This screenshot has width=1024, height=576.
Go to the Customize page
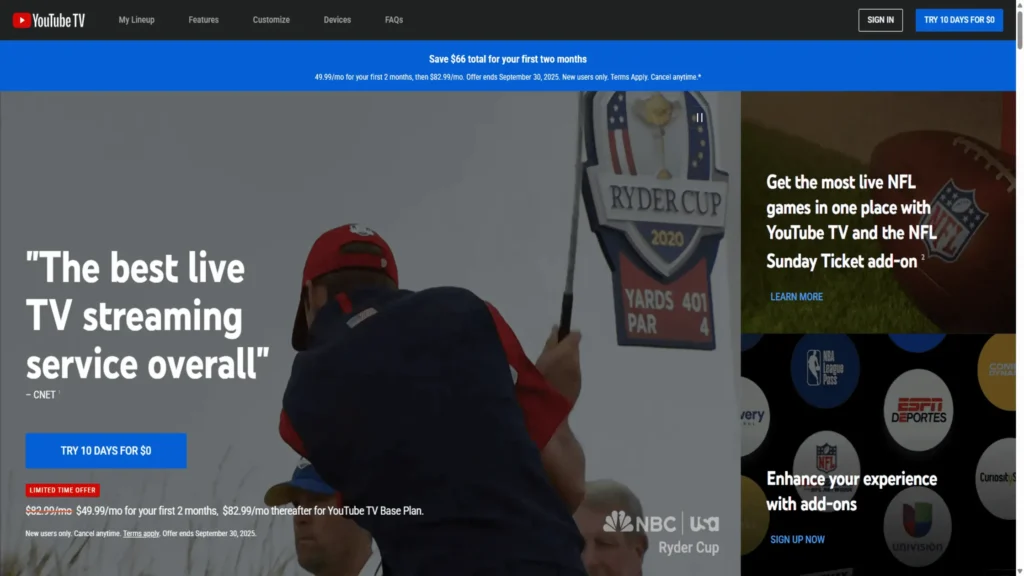pyautogui.click(x=271, y=20)
